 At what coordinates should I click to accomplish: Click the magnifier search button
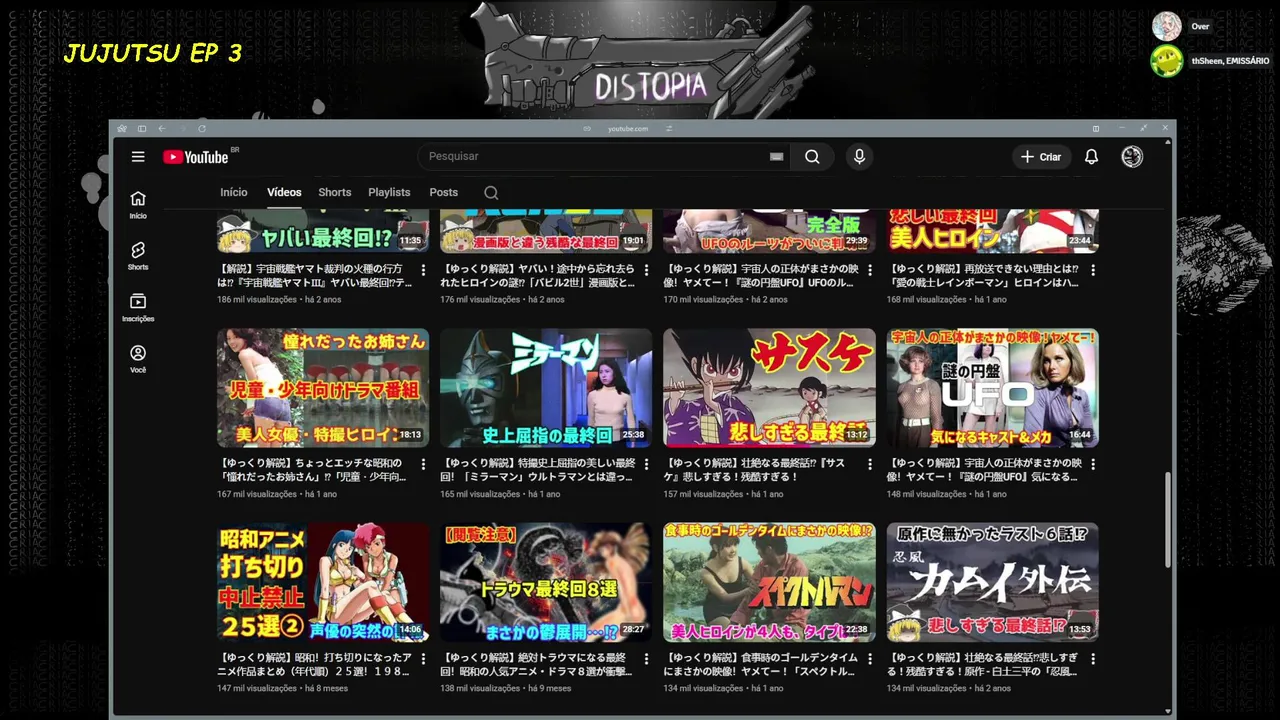(812, 156)
